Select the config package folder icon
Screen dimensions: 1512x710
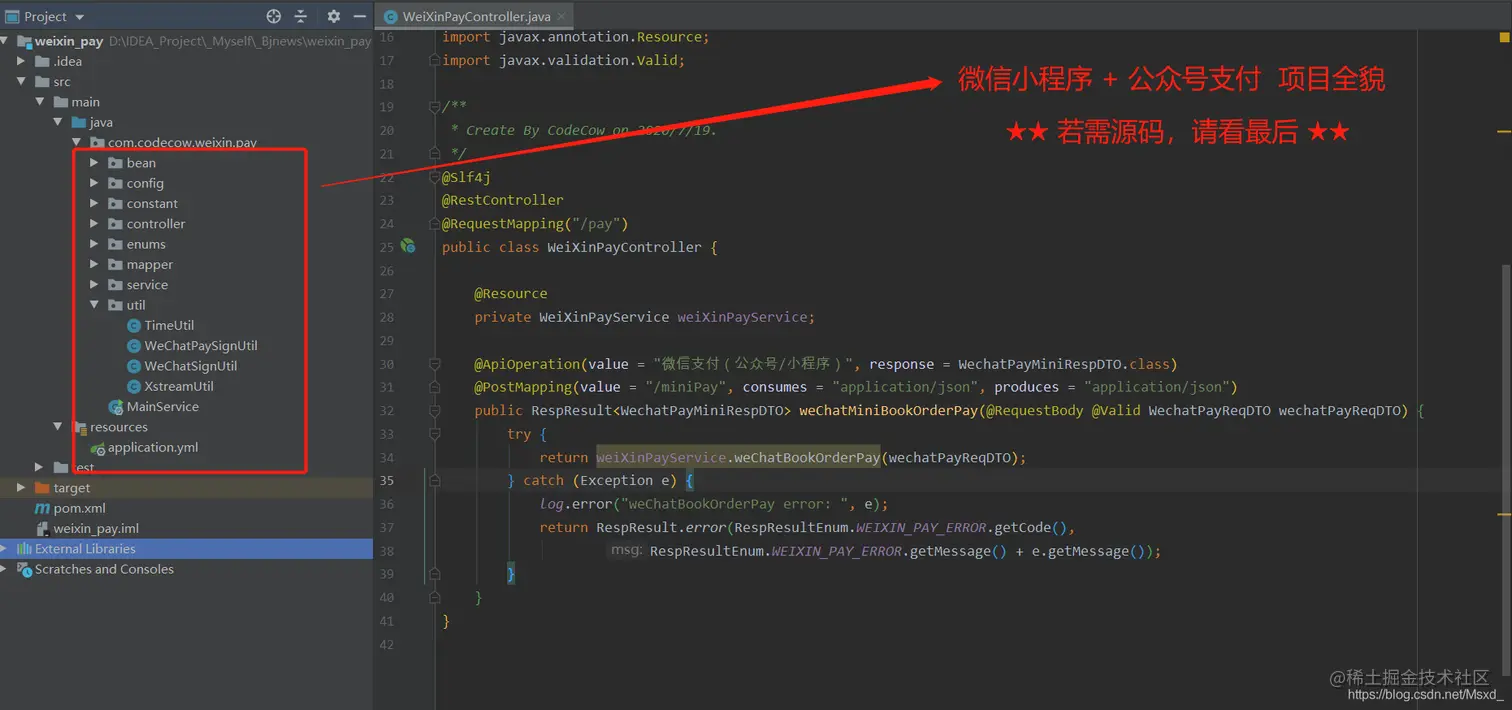[x=115, y=183]
